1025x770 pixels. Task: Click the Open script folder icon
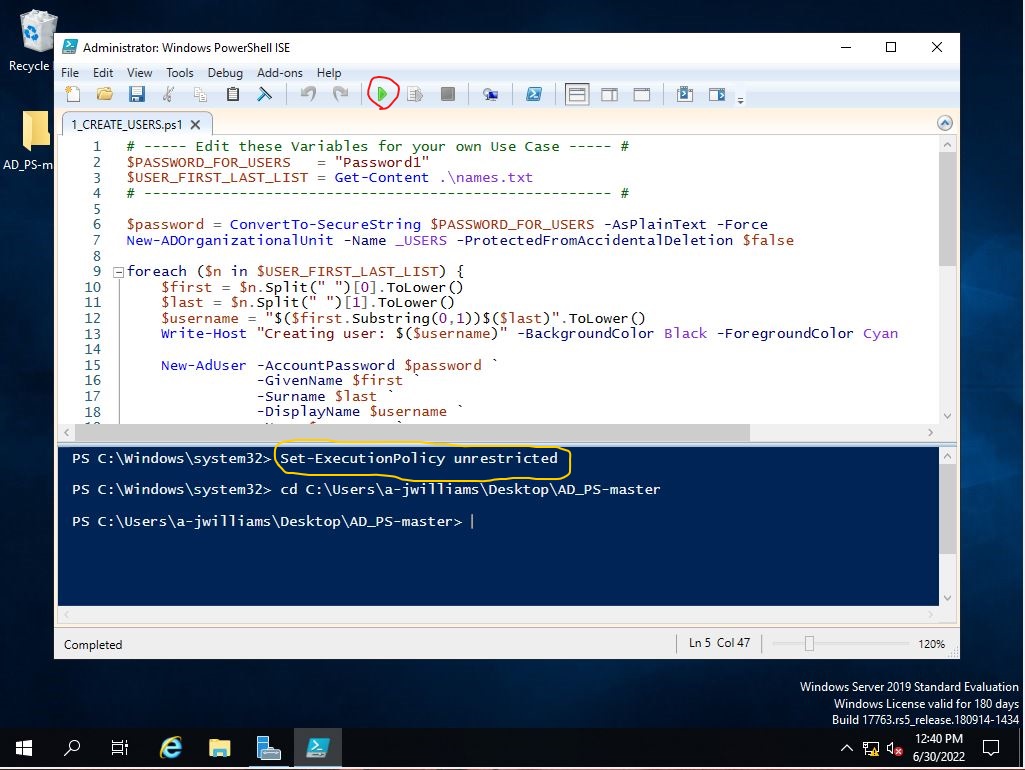[x=105, y=95]
